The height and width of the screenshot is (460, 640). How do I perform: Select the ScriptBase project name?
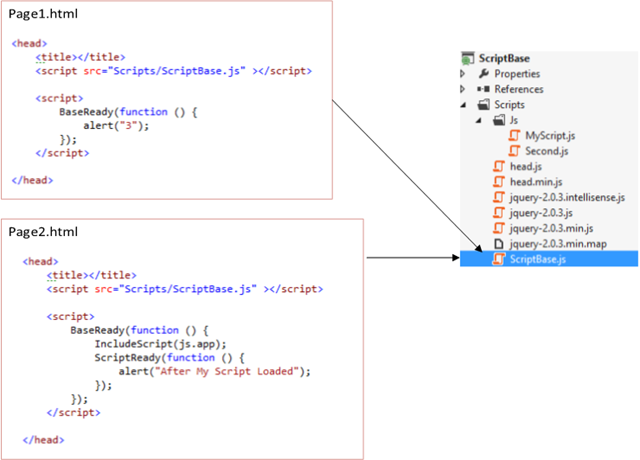click(x=504, y=58)
